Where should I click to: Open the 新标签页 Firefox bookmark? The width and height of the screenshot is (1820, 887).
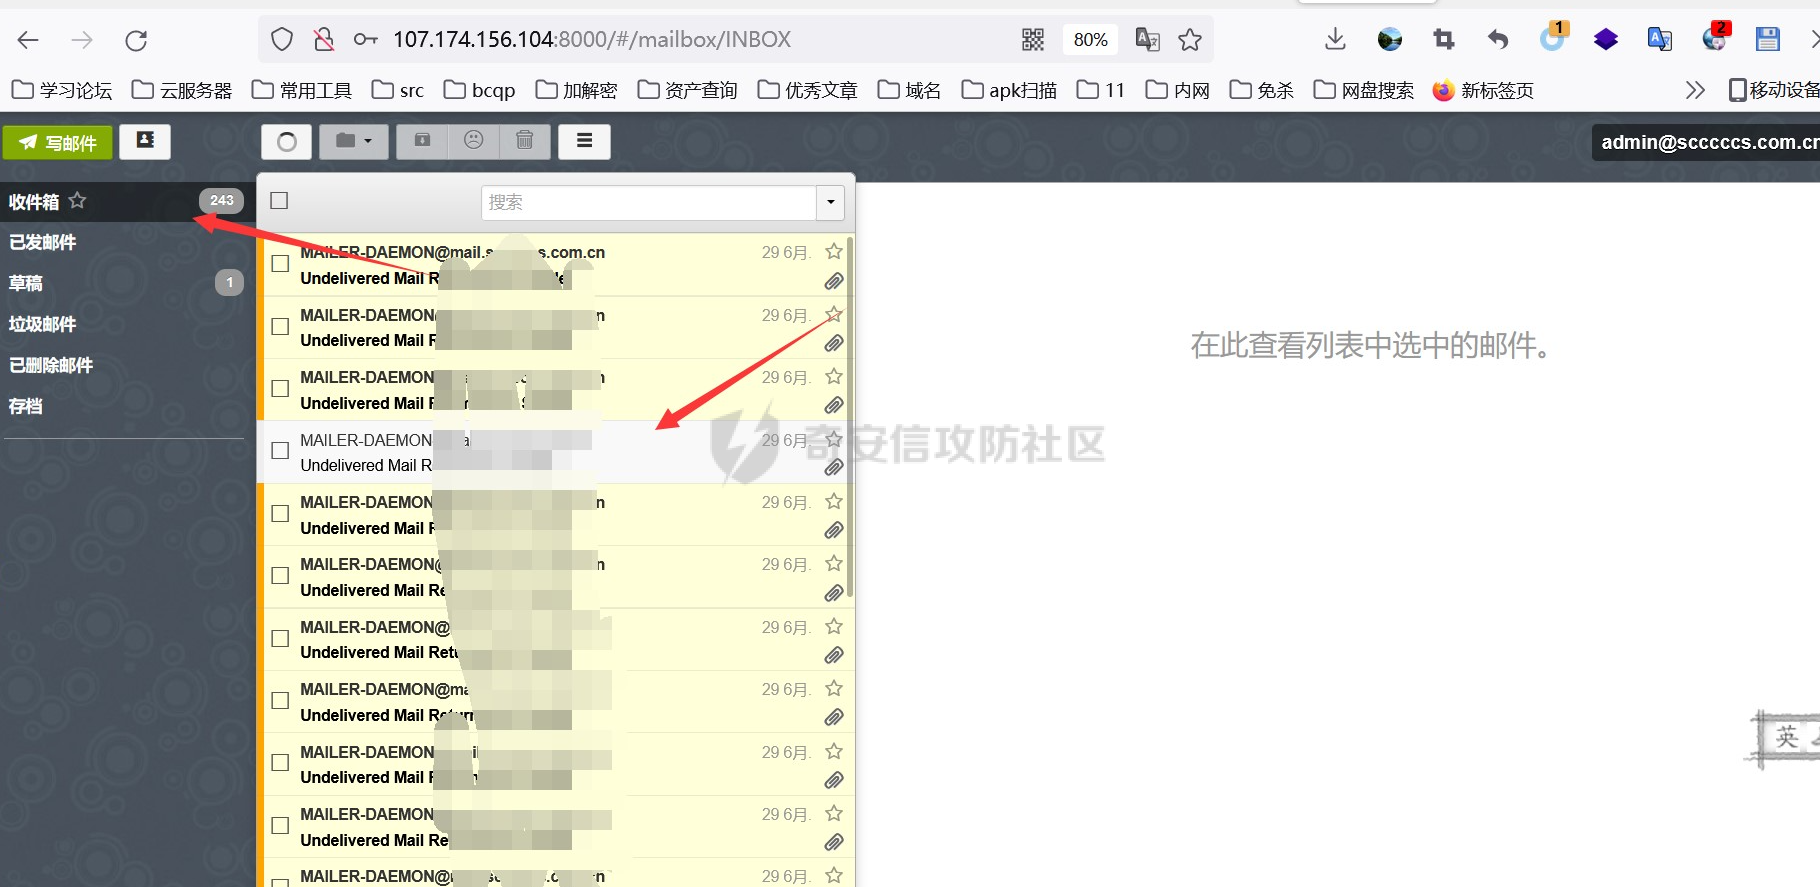pyautogui.click(x=1483, y=90)
